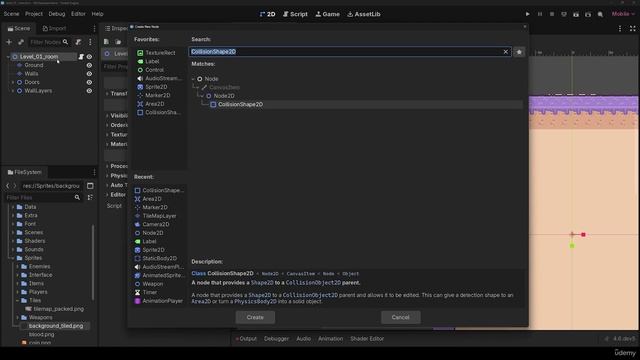Screen dimensions: 640x360
Task: Toggle visibility of WallLayers node
Action: (89, 91)
